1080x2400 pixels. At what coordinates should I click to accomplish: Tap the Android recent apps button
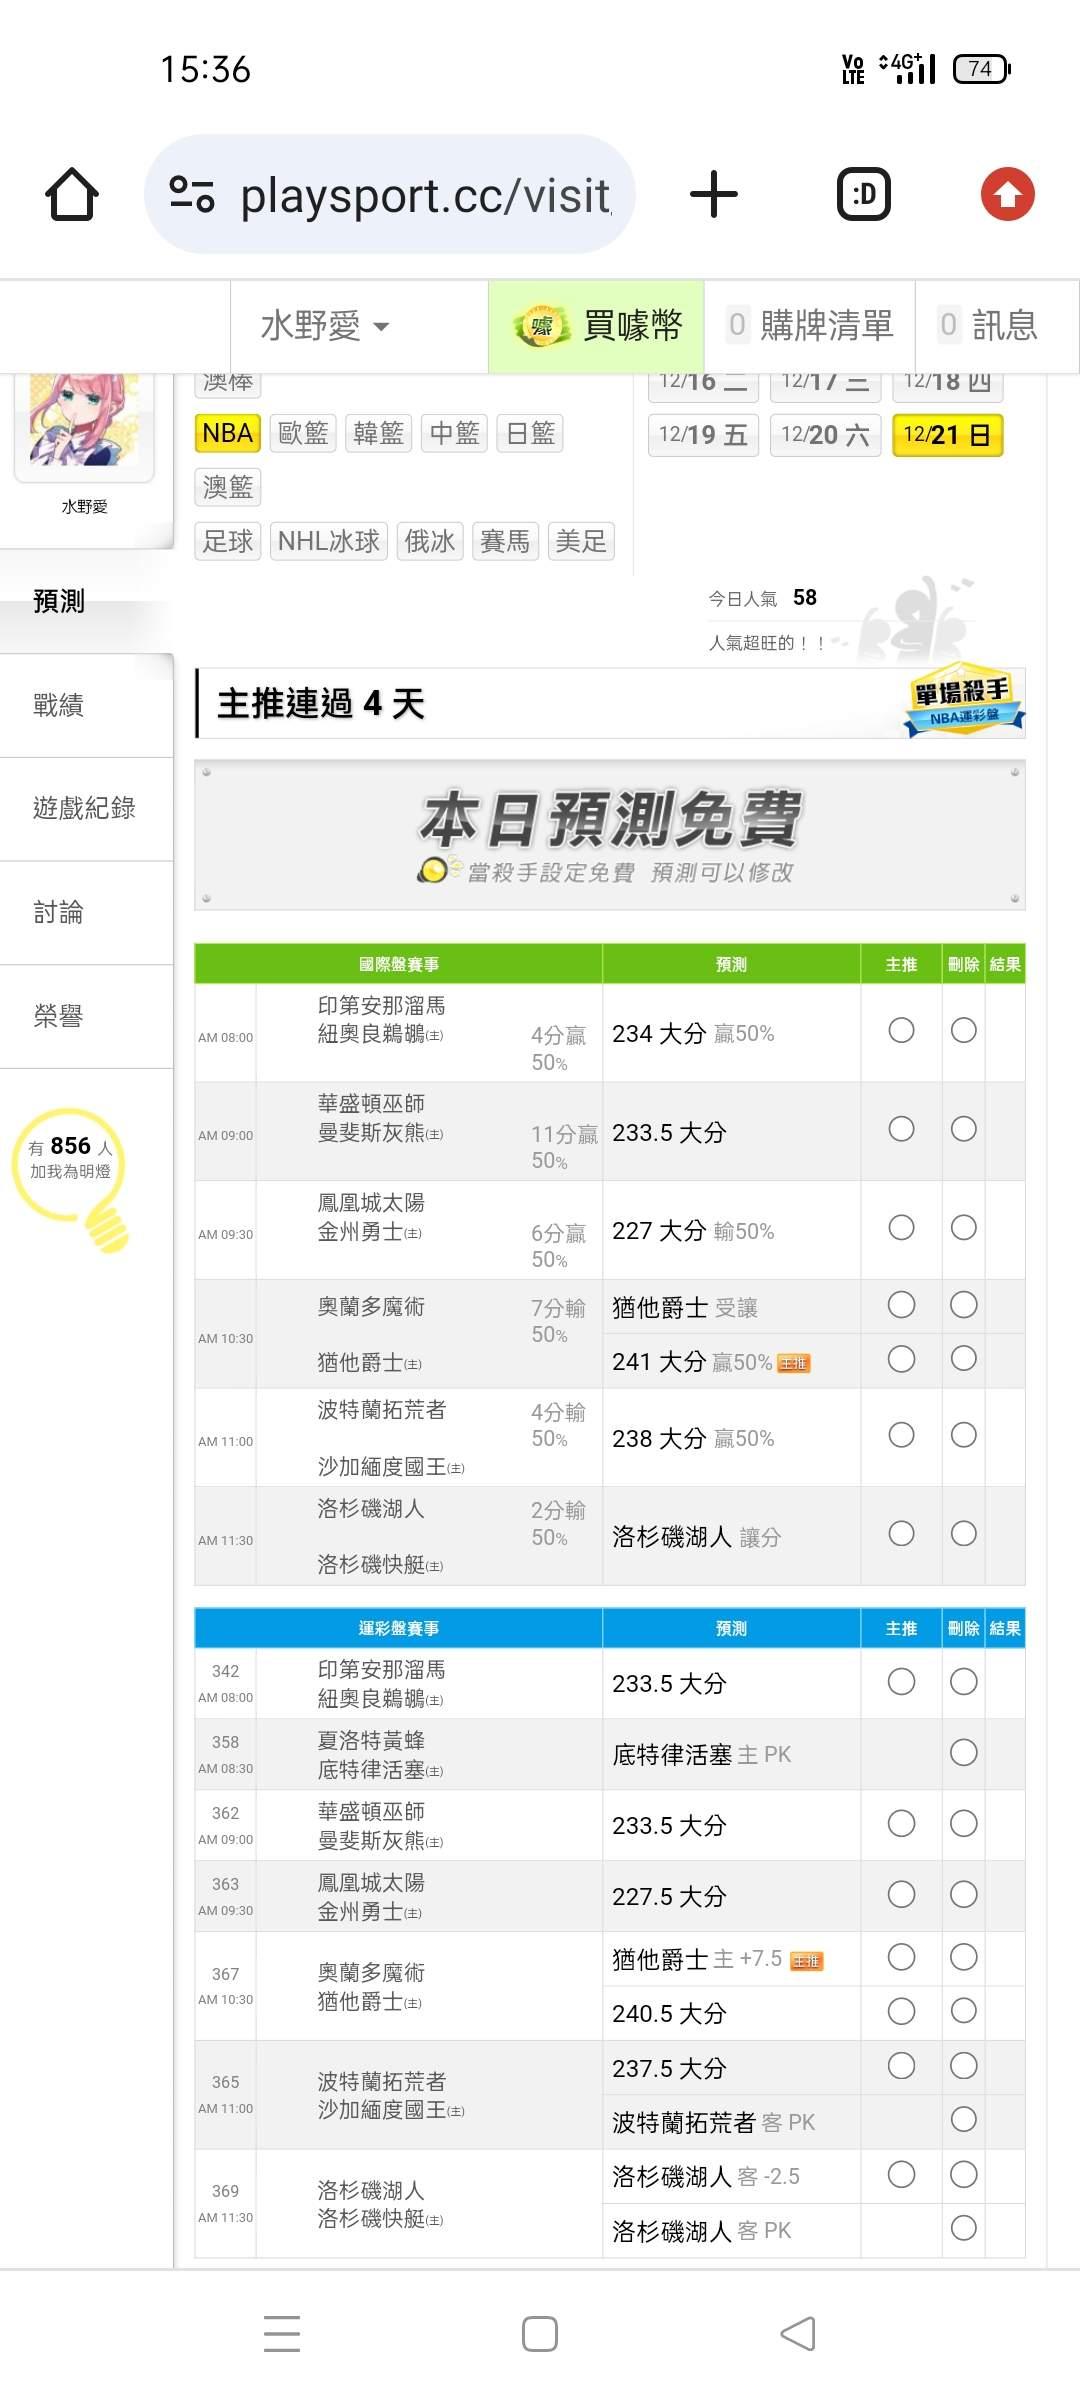(x=282, y=2334)
